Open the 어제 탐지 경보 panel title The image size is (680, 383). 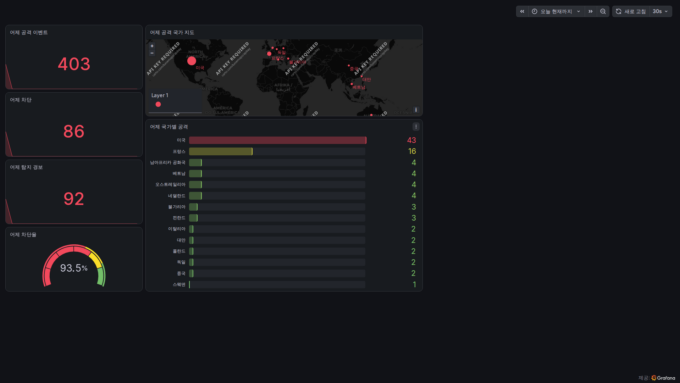pyautogui.click(x=26, y=167)
